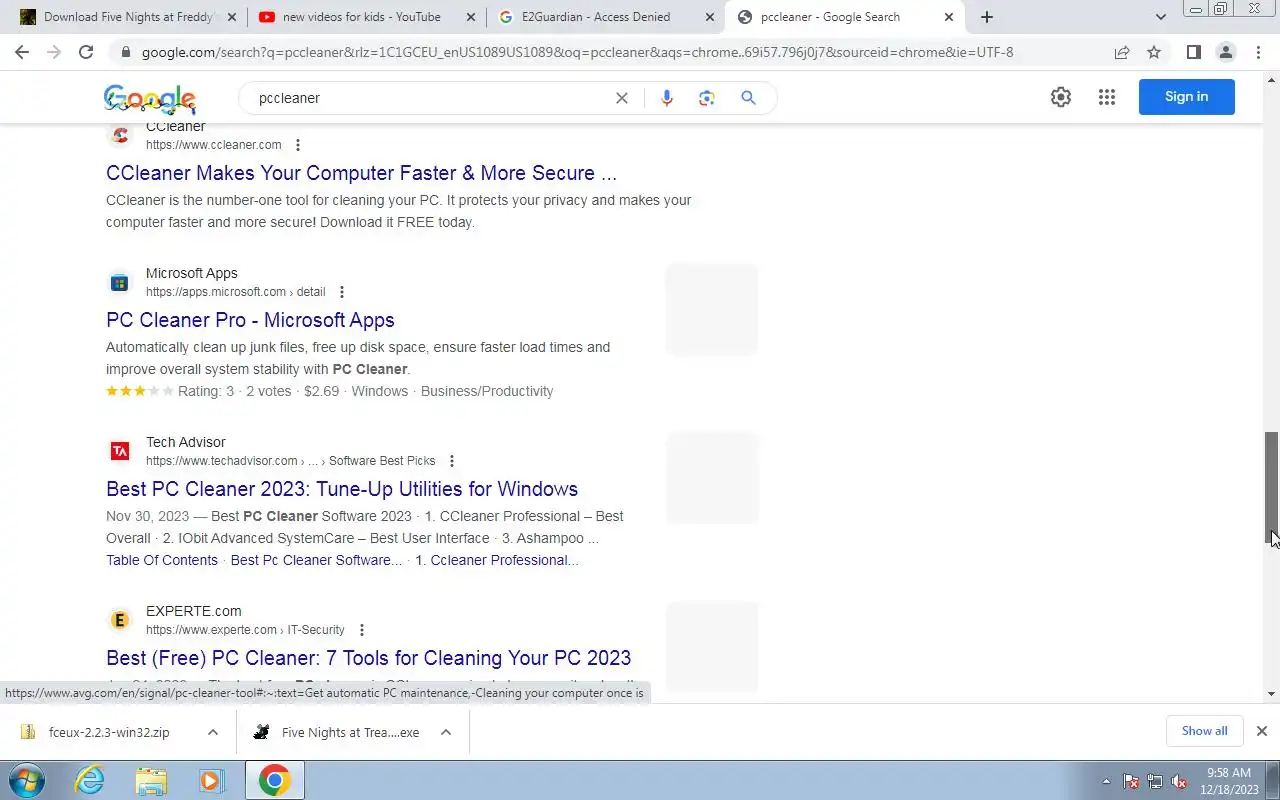This screenshot has width=1280, height=800.
Task: Launch Internet Explorer from taskbar
Action: click(x=90, y=780)
